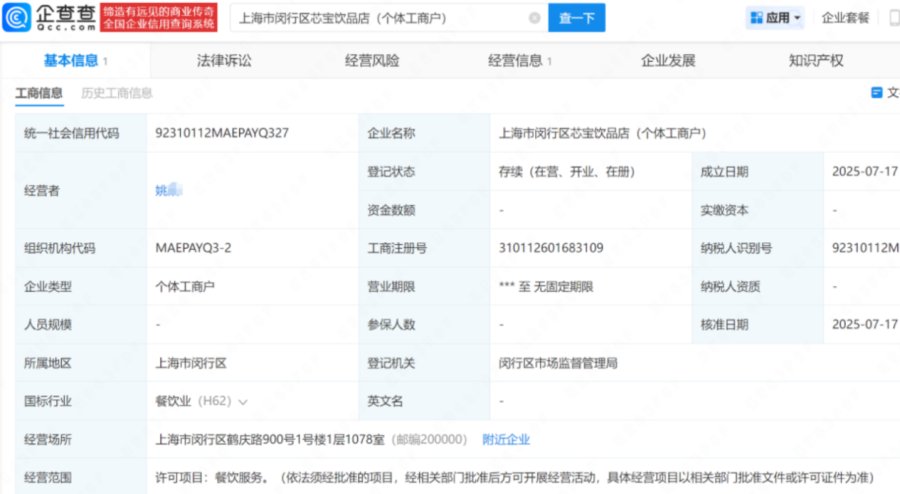The image size is (900, 494).
Task: Open the 企业发展 tab
Action: pyautogui.click(x=668, y=60)
